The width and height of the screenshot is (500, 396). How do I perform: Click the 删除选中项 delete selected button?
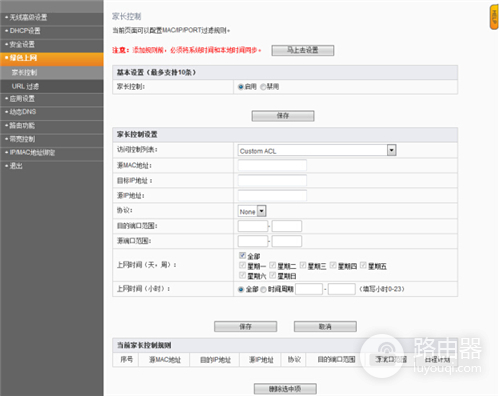point(285,389)
